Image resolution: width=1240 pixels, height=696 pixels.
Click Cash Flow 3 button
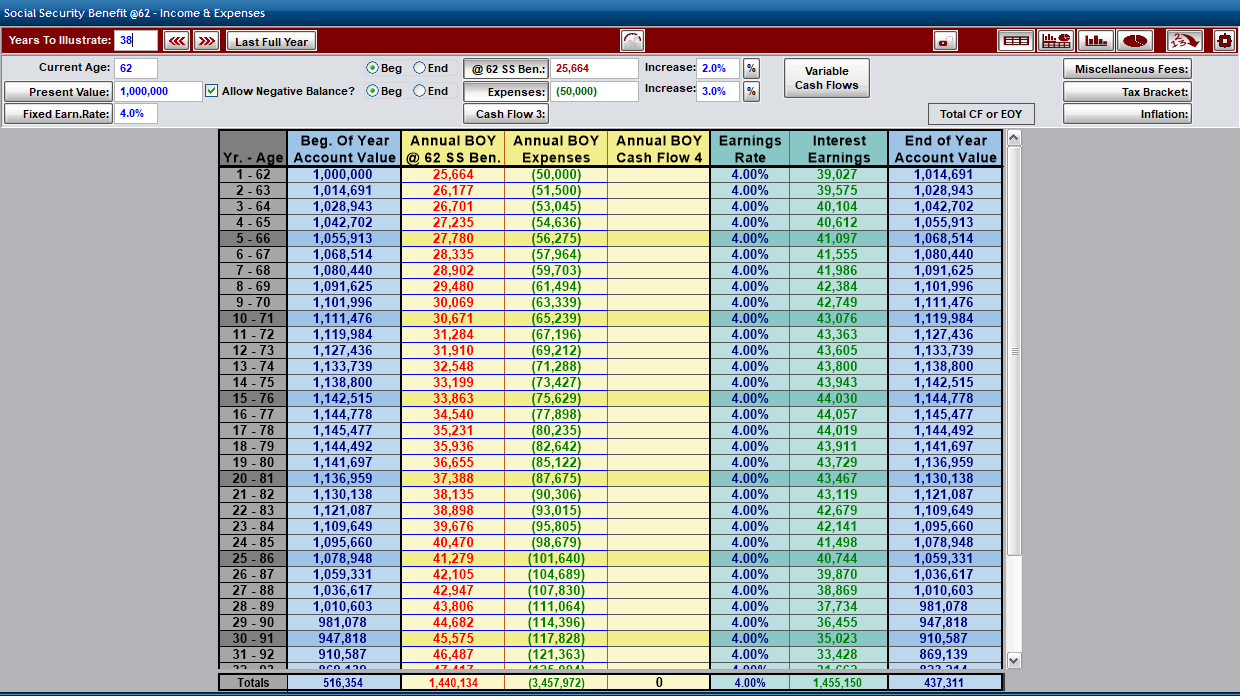click(x=505, y=114)
